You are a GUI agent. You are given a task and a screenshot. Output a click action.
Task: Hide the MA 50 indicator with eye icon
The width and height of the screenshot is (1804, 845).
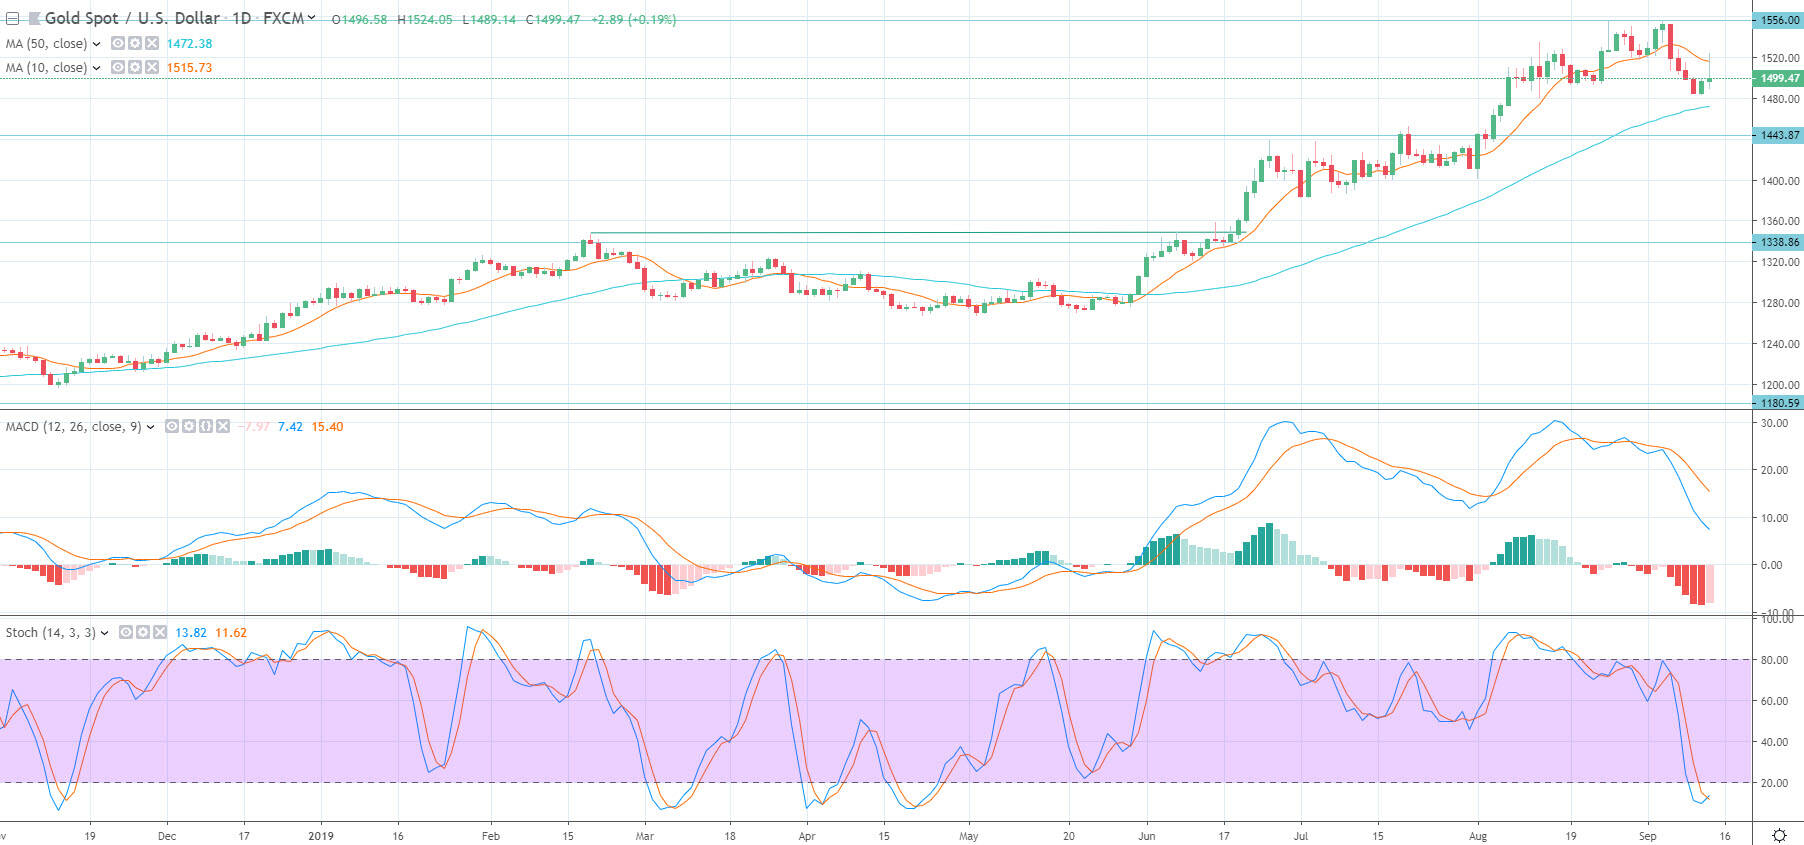coord(118,43)
